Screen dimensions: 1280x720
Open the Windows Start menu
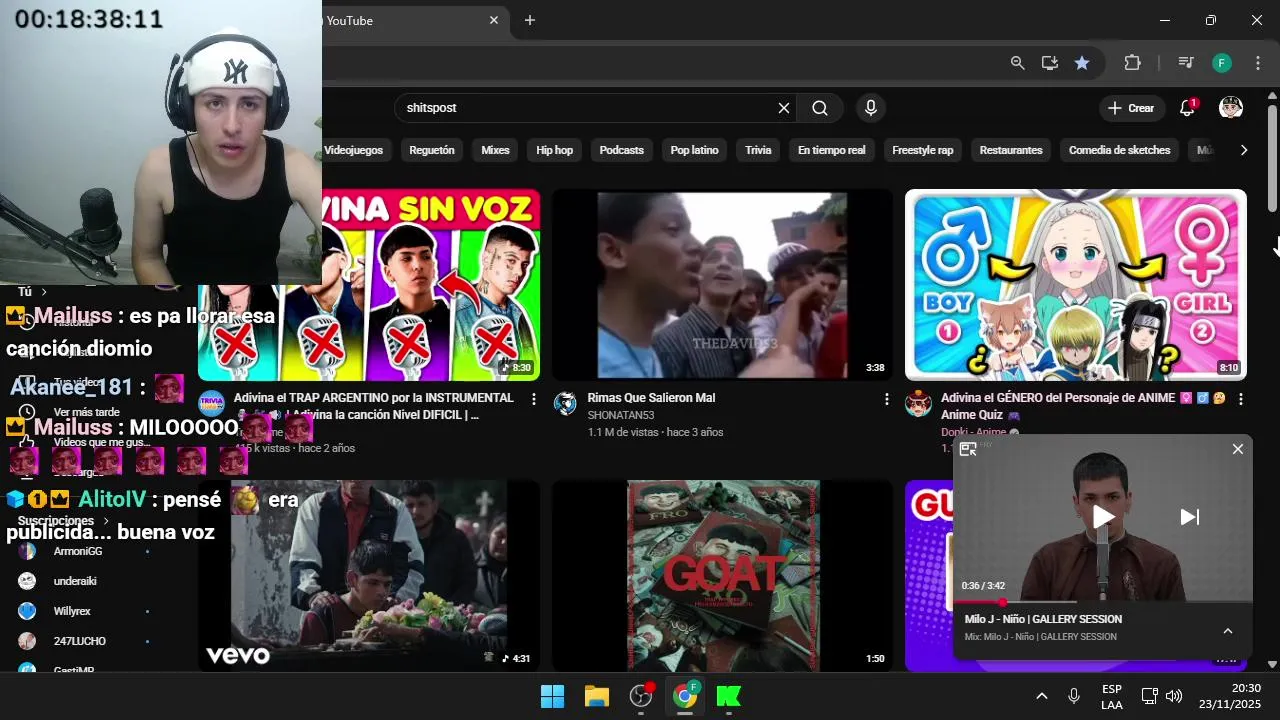point(552,696)
